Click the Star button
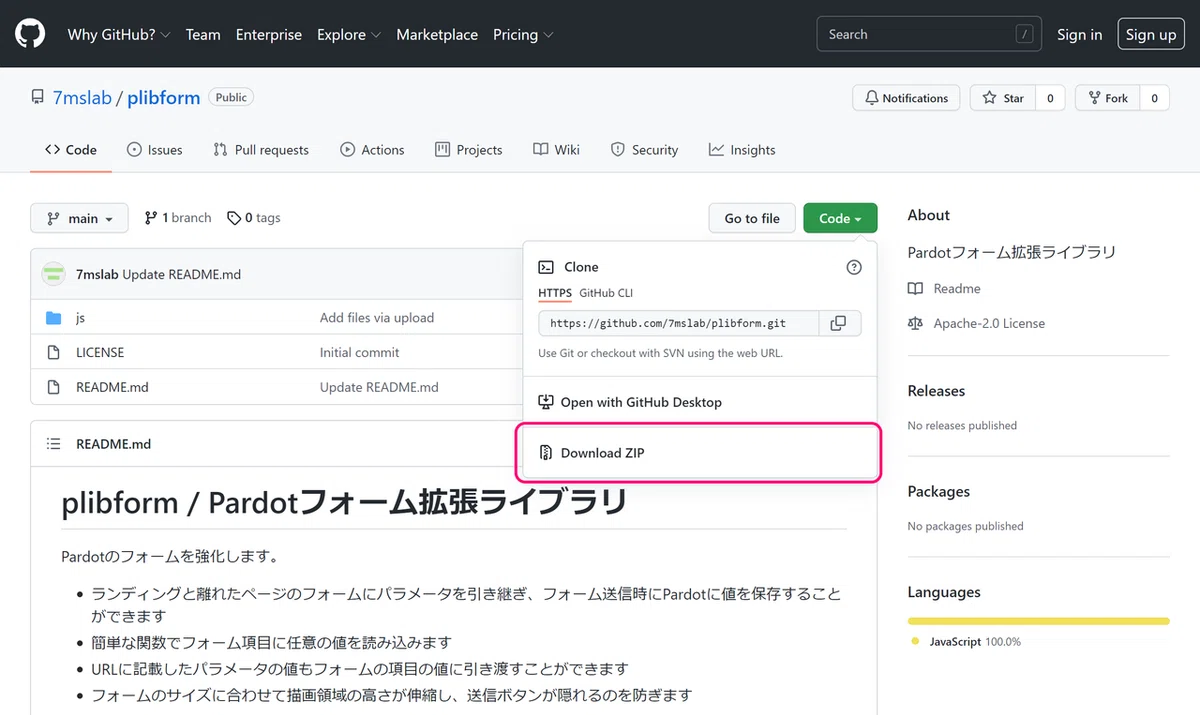 (x=1003, y=98)
